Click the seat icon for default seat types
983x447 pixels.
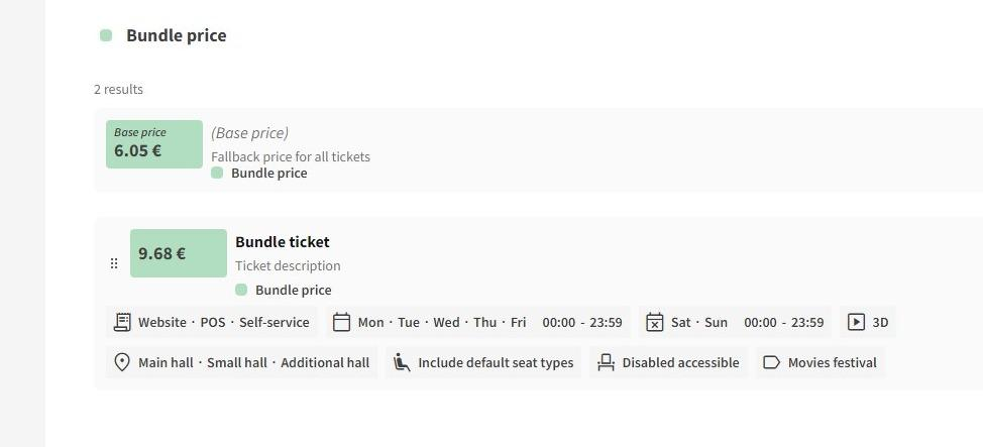pos(402,362)
